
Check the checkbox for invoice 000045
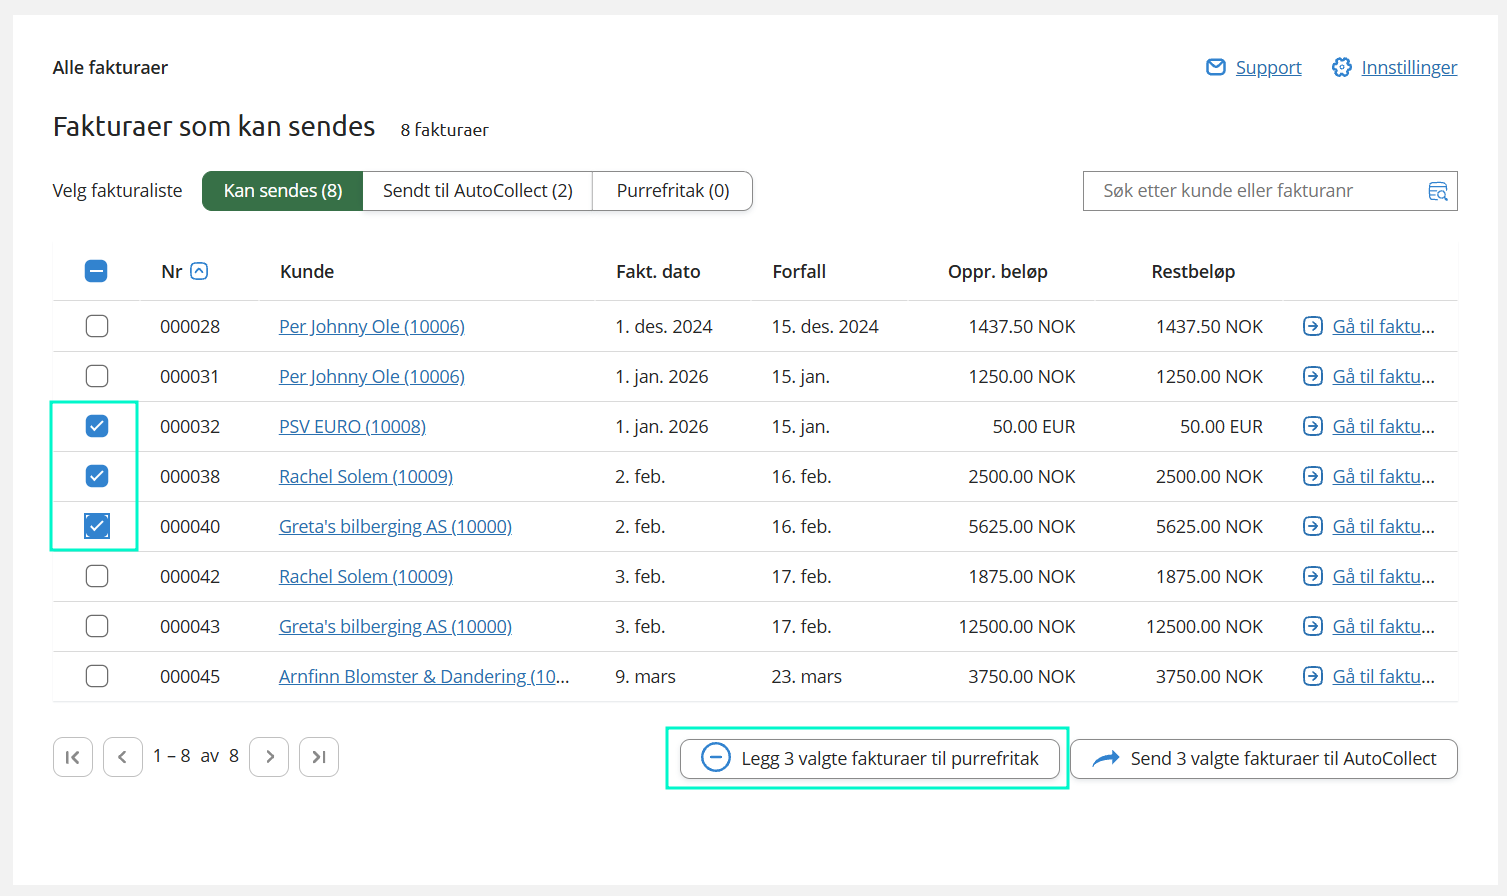pyautogui.click(x=97, y=676)
